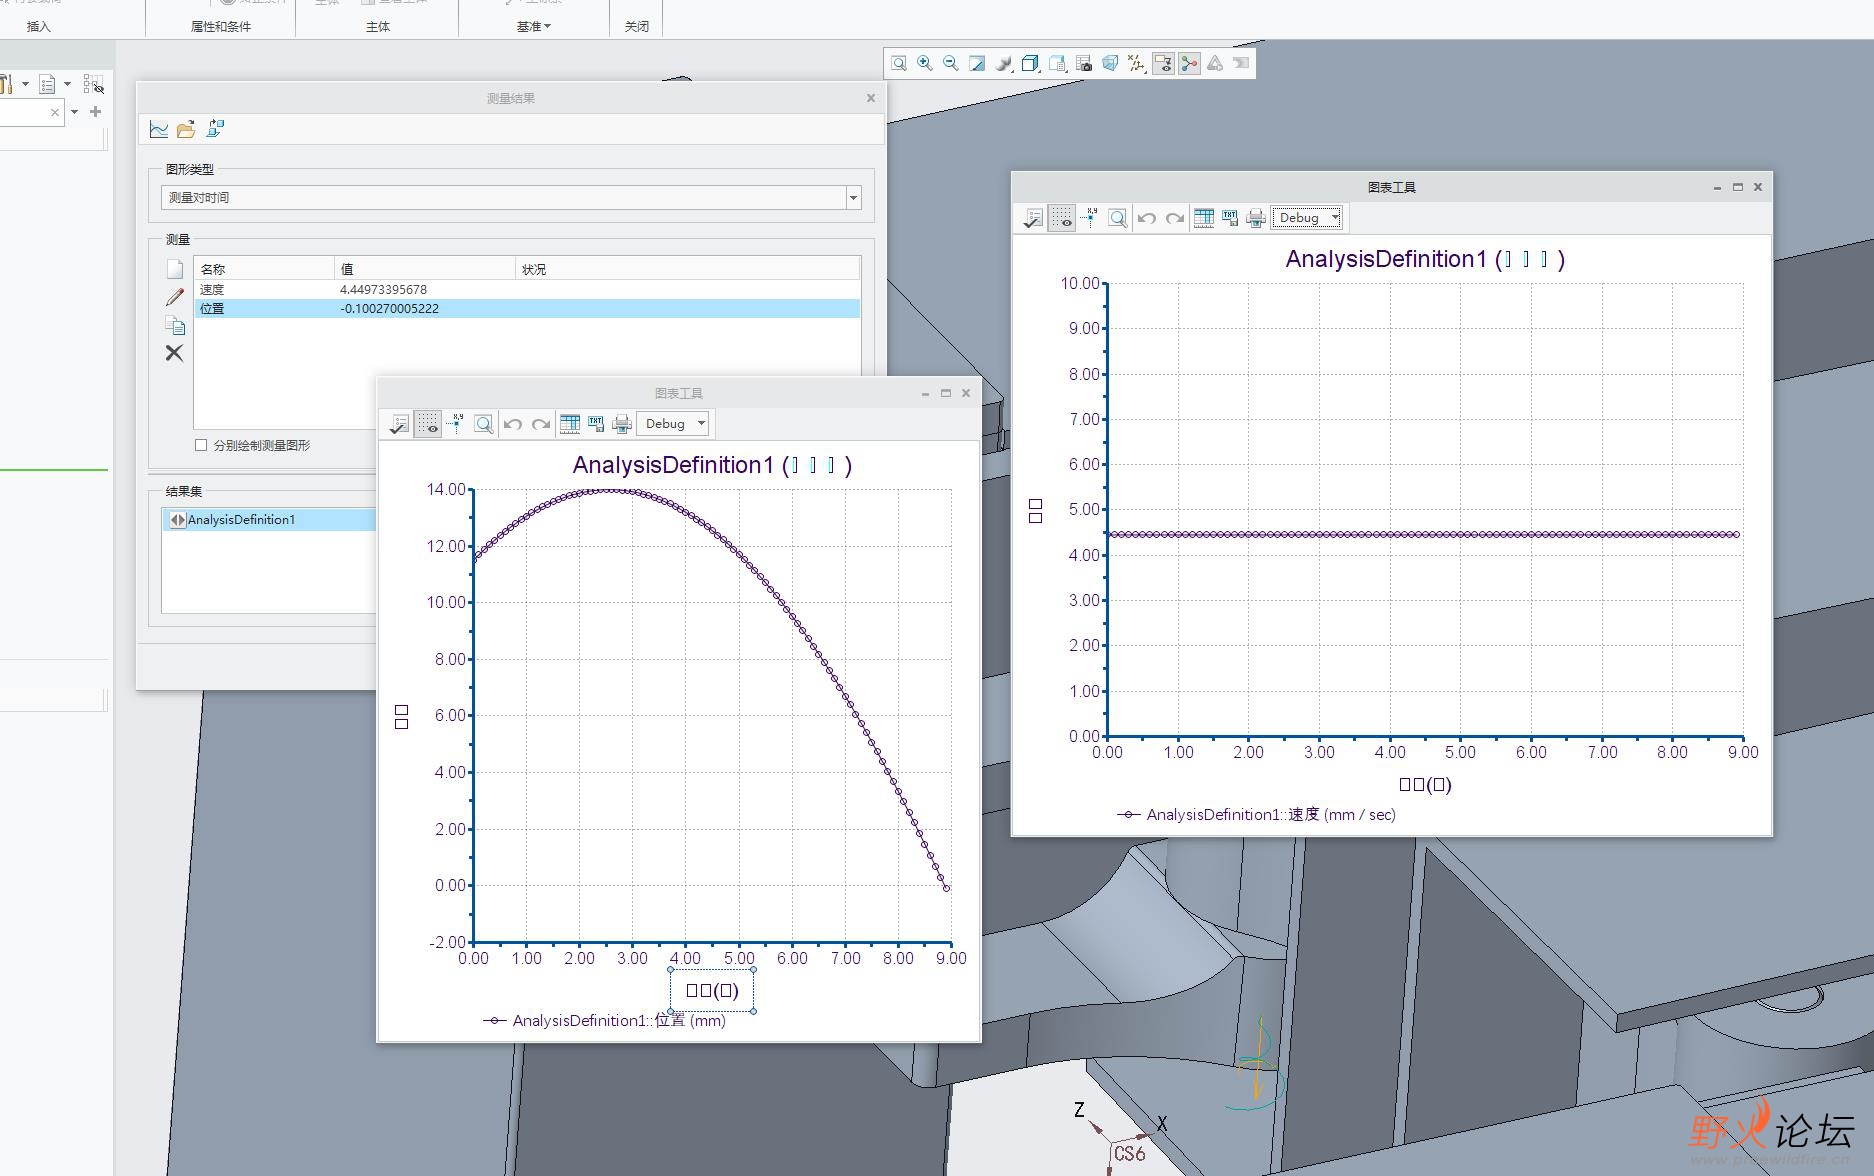The image size is (1874, 1176).
Task: Toggle annotation display in view toolbar
Action: 1163,64
